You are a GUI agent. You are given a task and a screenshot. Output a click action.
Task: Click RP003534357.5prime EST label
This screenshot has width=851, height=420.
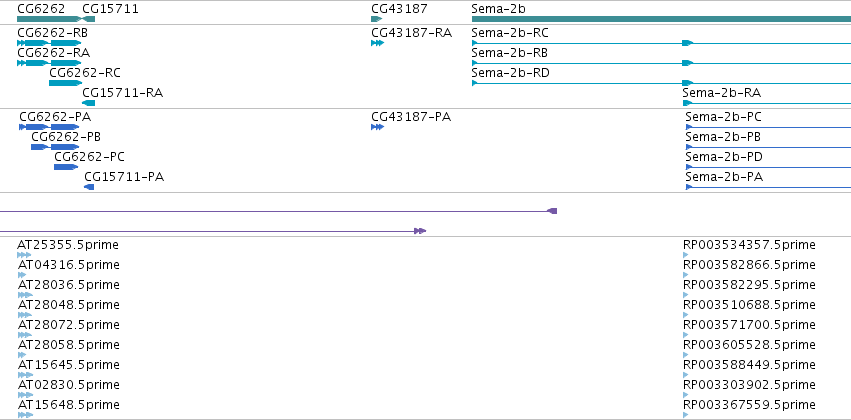[749, 245]
